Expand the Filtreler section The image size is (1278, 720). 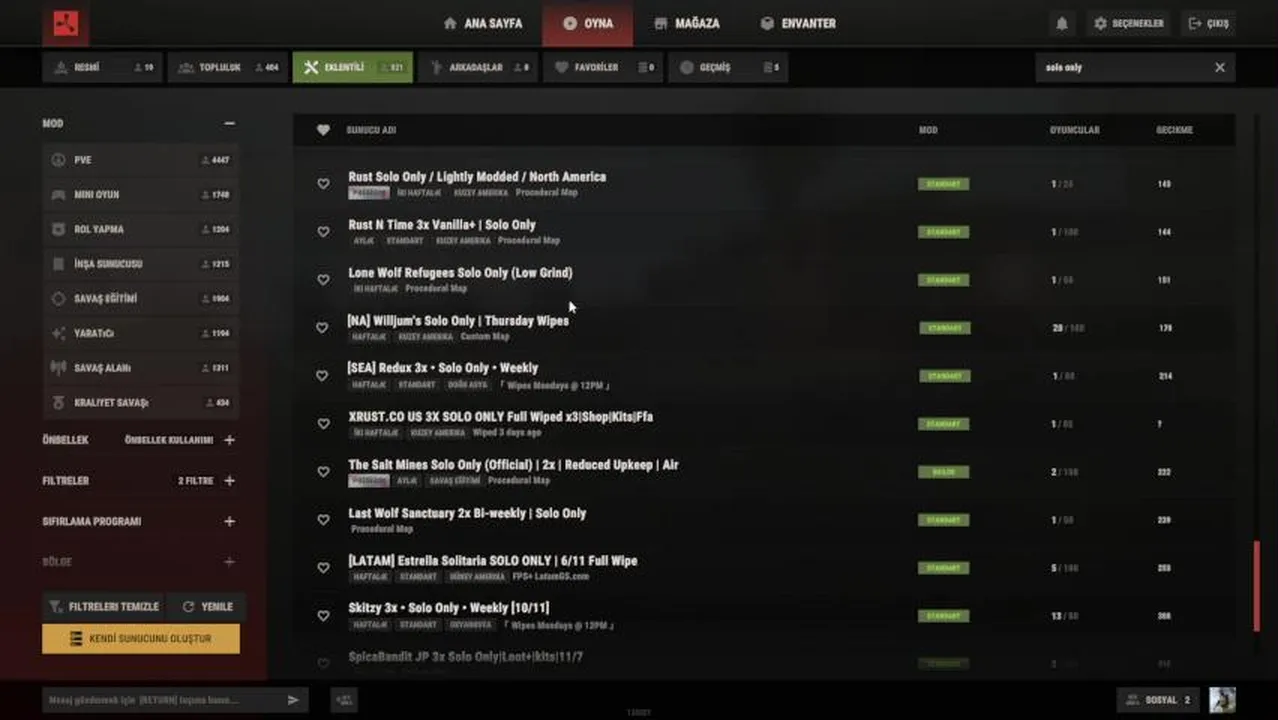[229, 481]
